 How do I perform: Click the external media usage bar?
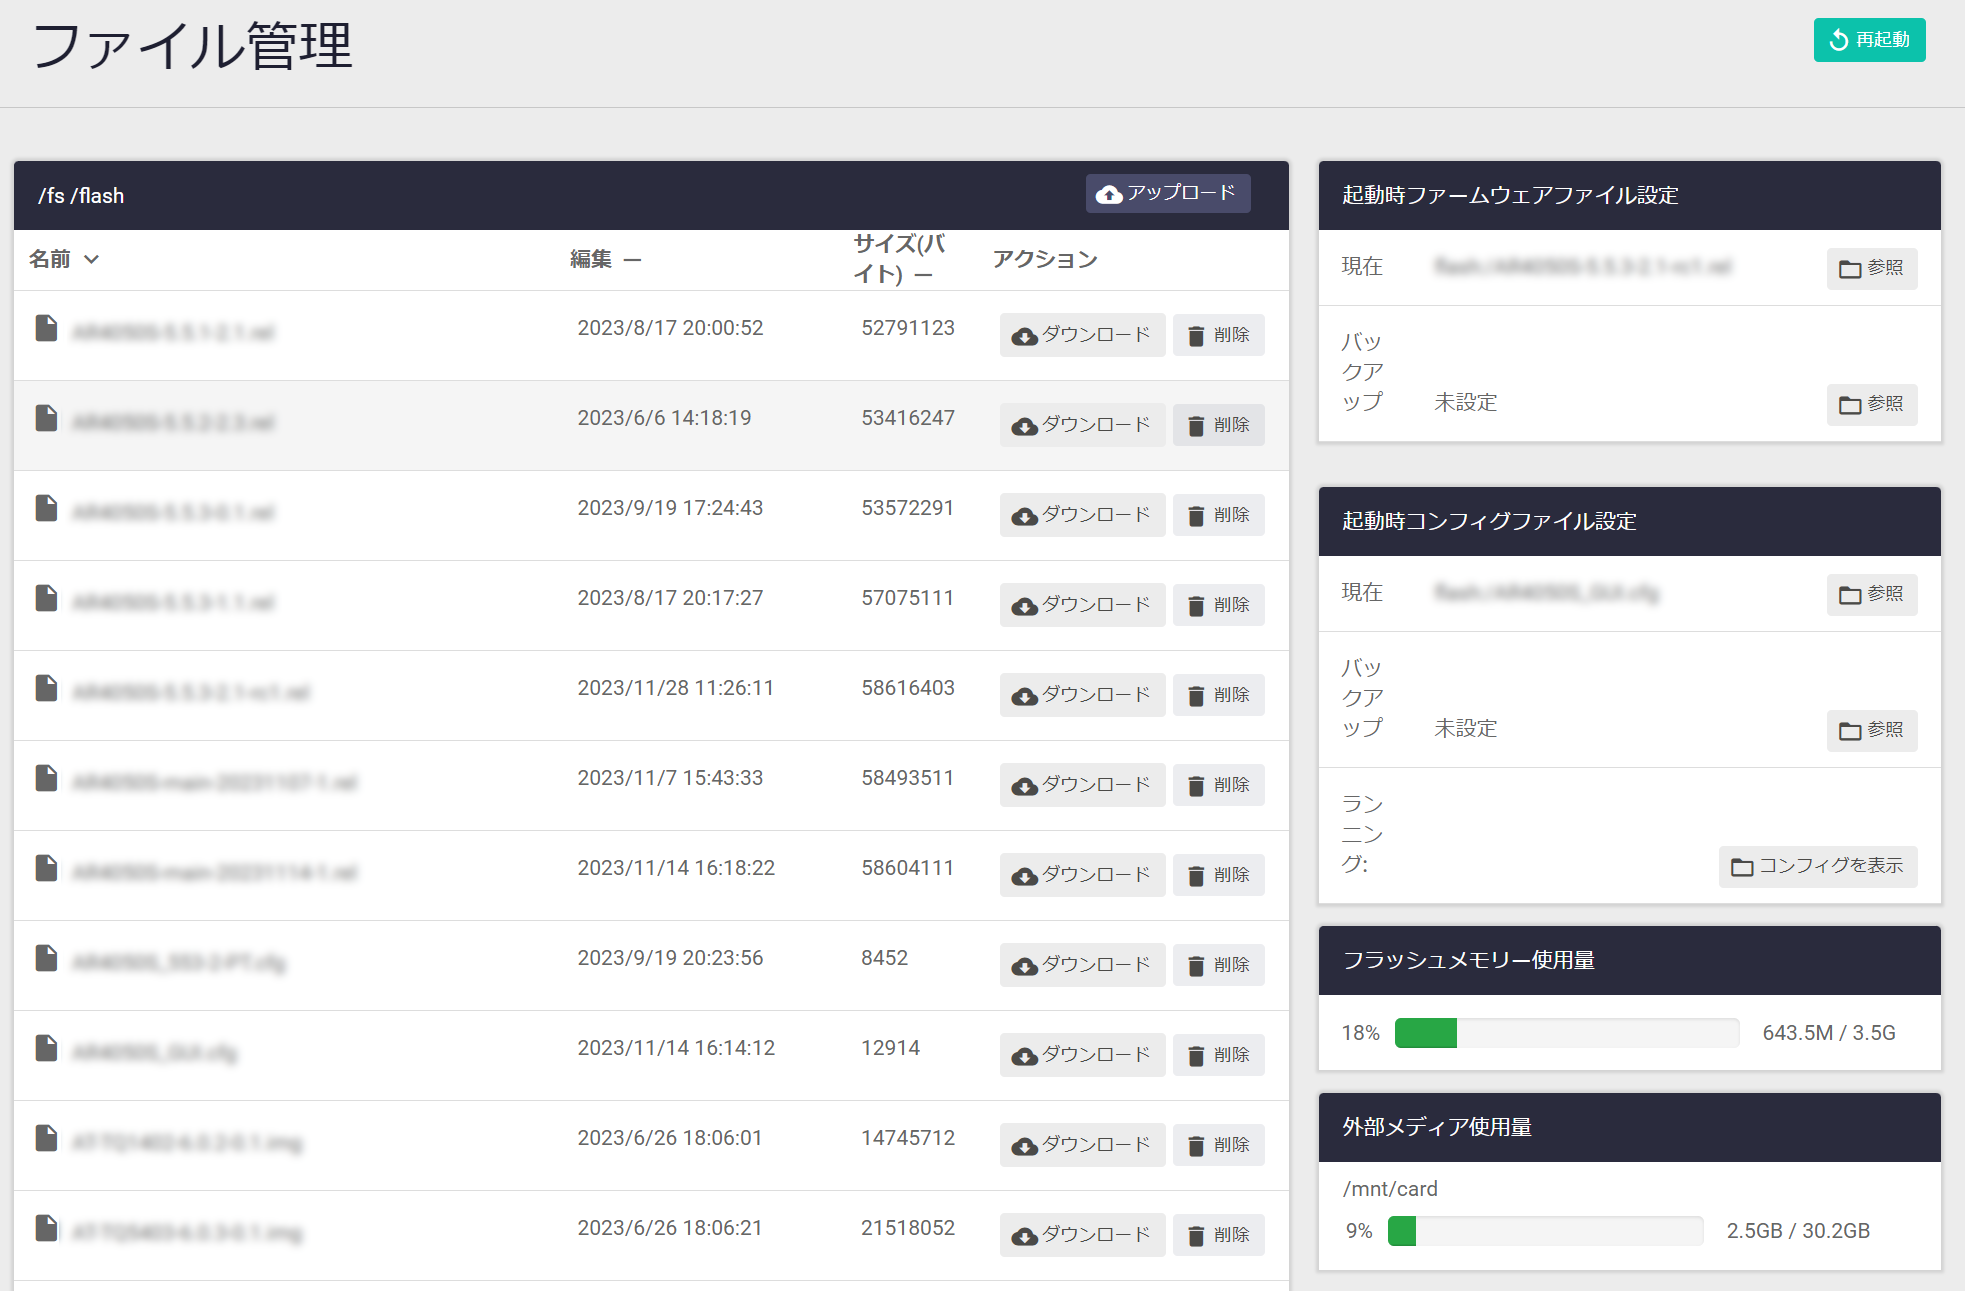1545,1231
